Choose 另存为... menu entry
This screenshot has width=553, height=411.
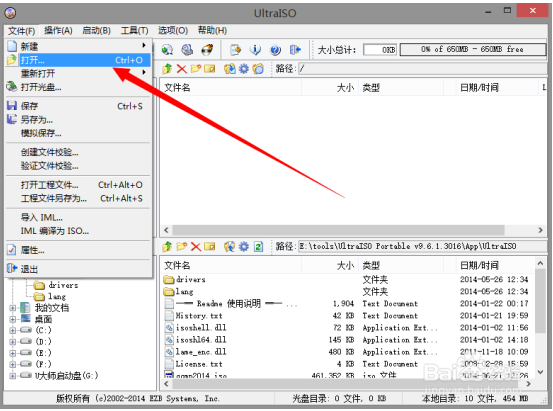tap(78, 120)
